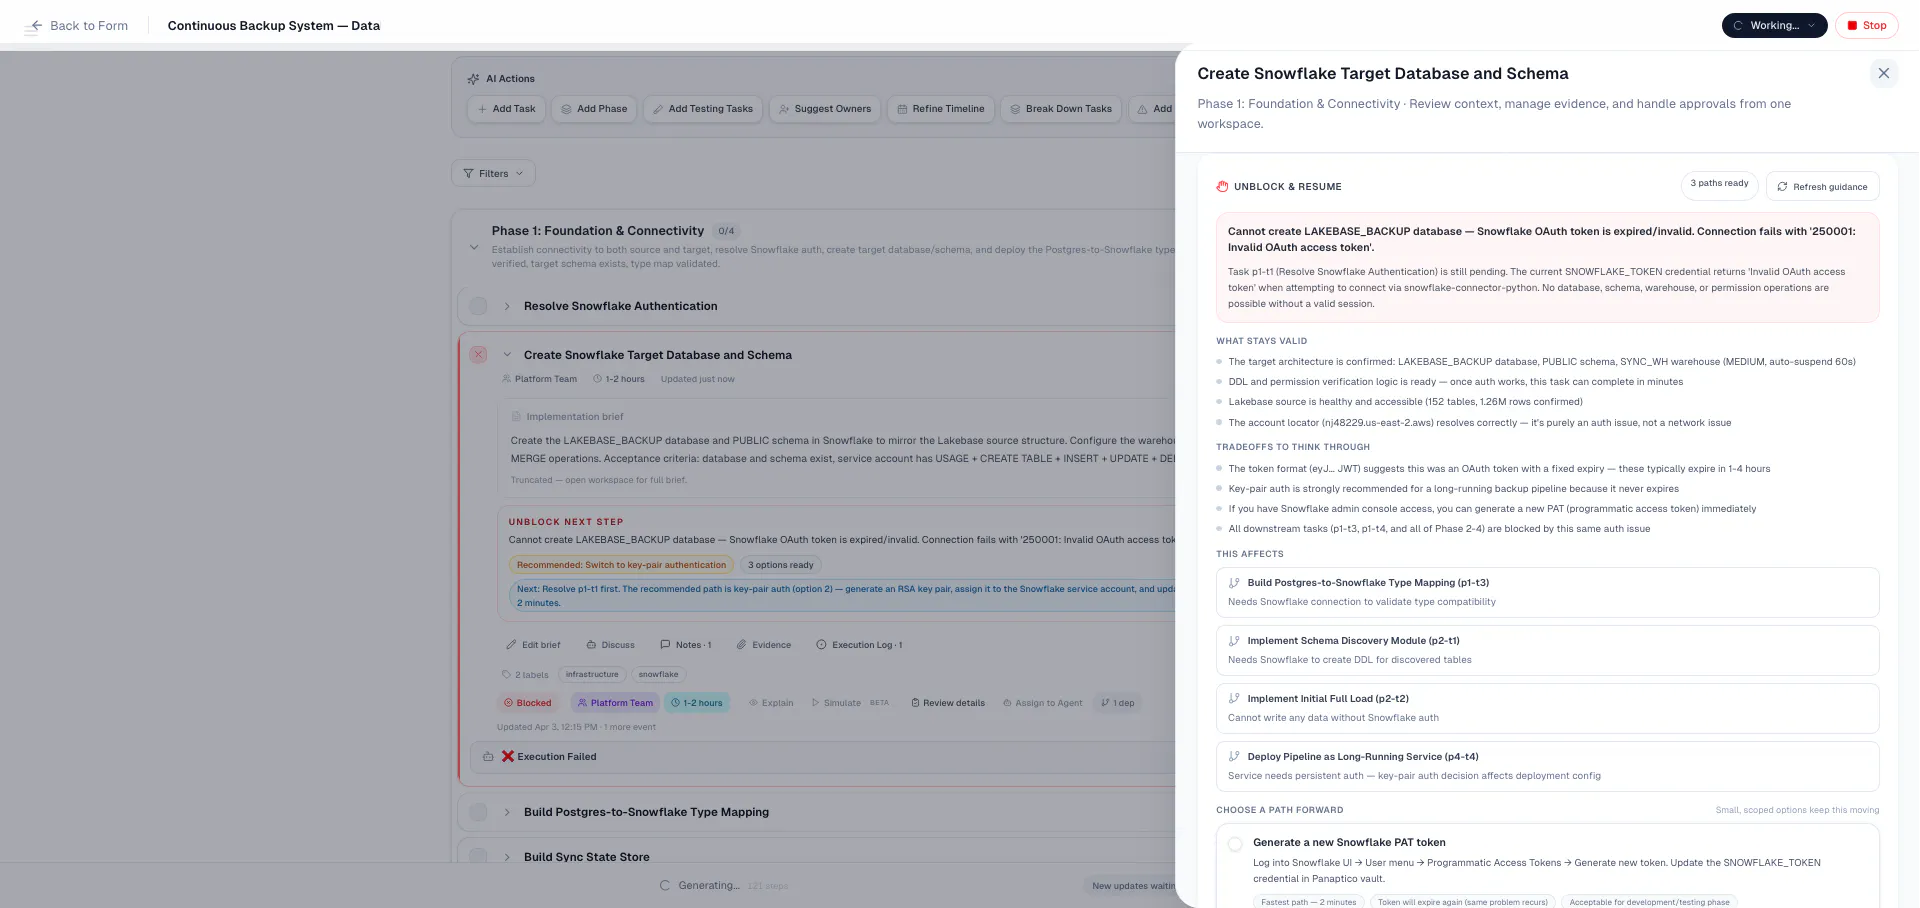Click the Add Task button

point(506,109)
